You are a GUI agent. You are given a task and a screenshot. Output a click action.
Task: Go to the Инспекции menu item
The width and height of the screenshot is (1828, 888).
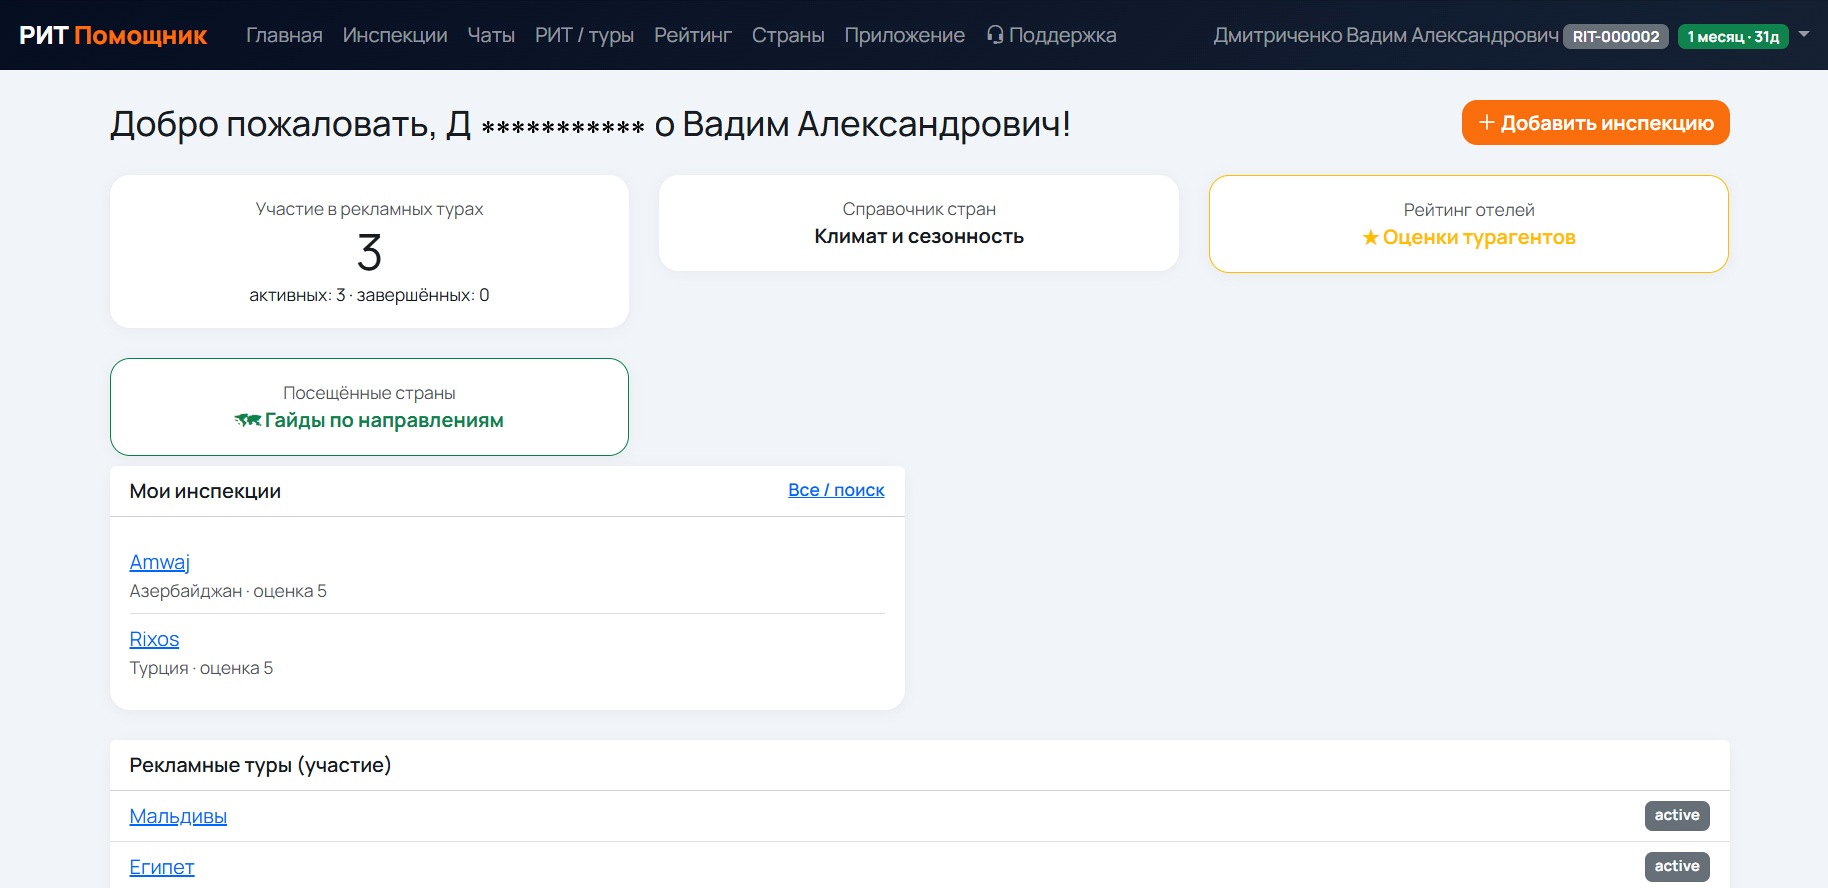point(395,35)
